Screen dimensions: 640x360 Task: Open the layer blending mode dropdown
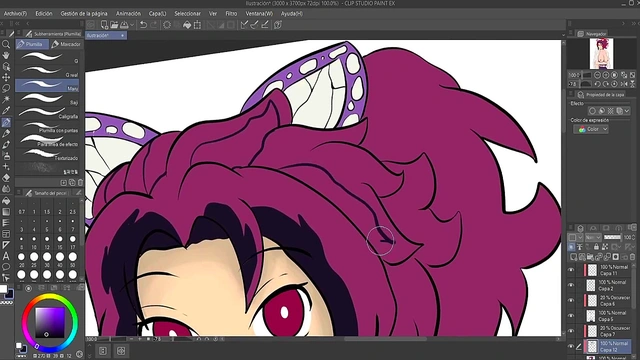[x=593, y=237]
